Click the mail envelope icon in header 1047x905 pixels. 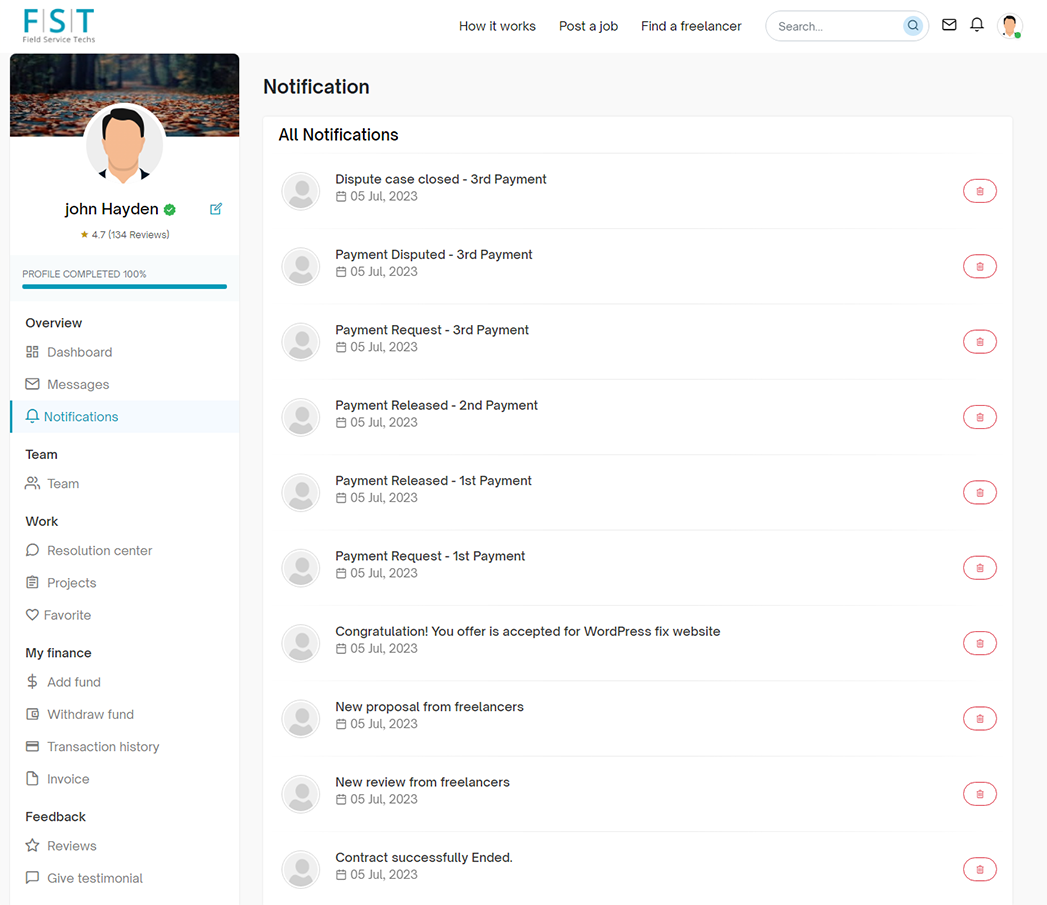point(949,25)
